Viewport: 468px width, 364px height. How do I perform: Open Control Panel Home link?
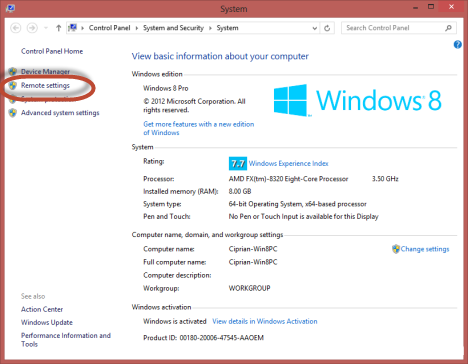coord(52,51)
